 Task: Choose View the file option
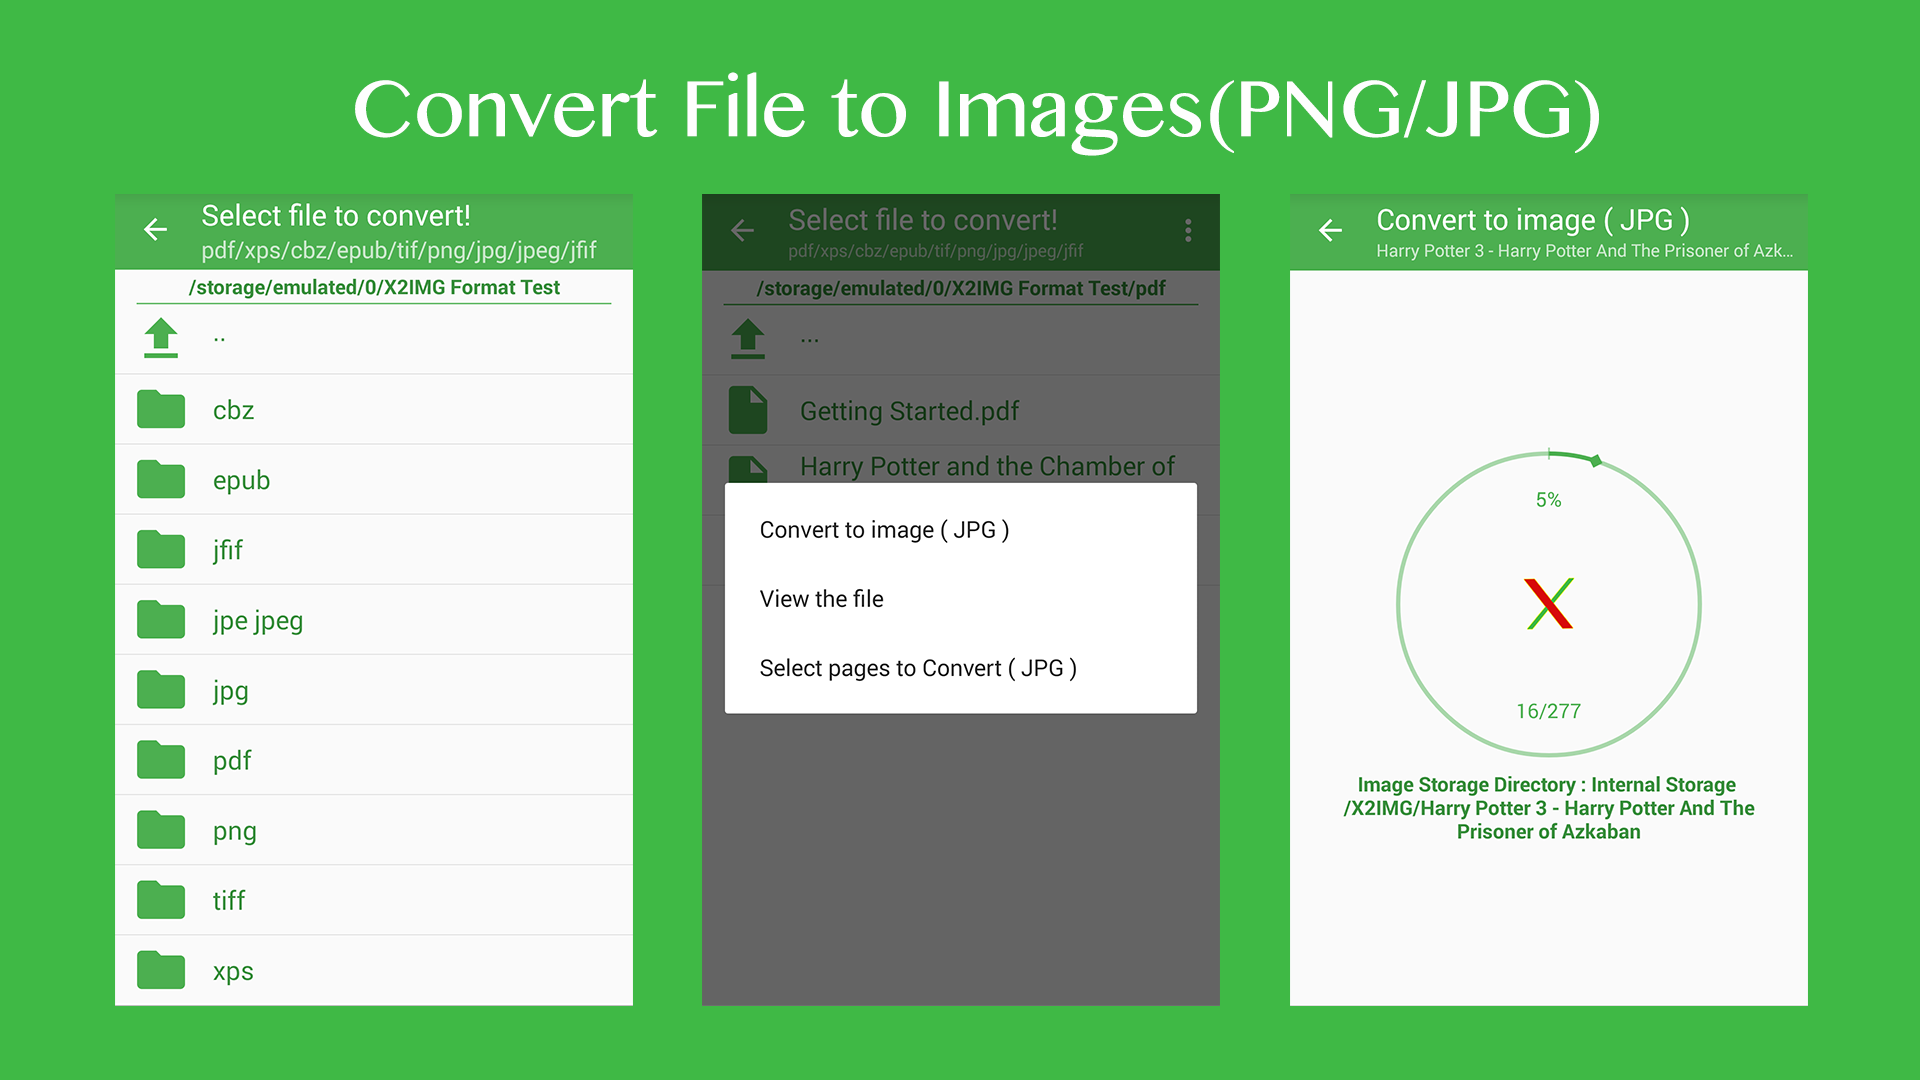point(821,599)
